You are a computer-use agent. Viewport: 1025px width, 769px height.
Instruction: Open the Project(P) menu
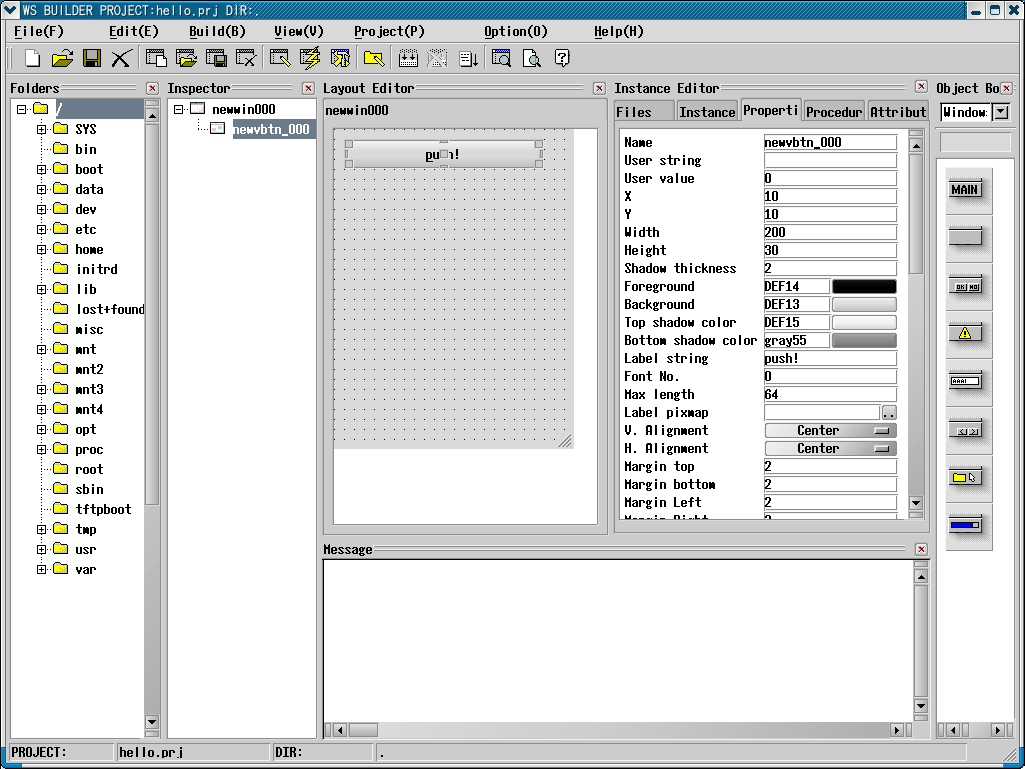pos(390,31)
